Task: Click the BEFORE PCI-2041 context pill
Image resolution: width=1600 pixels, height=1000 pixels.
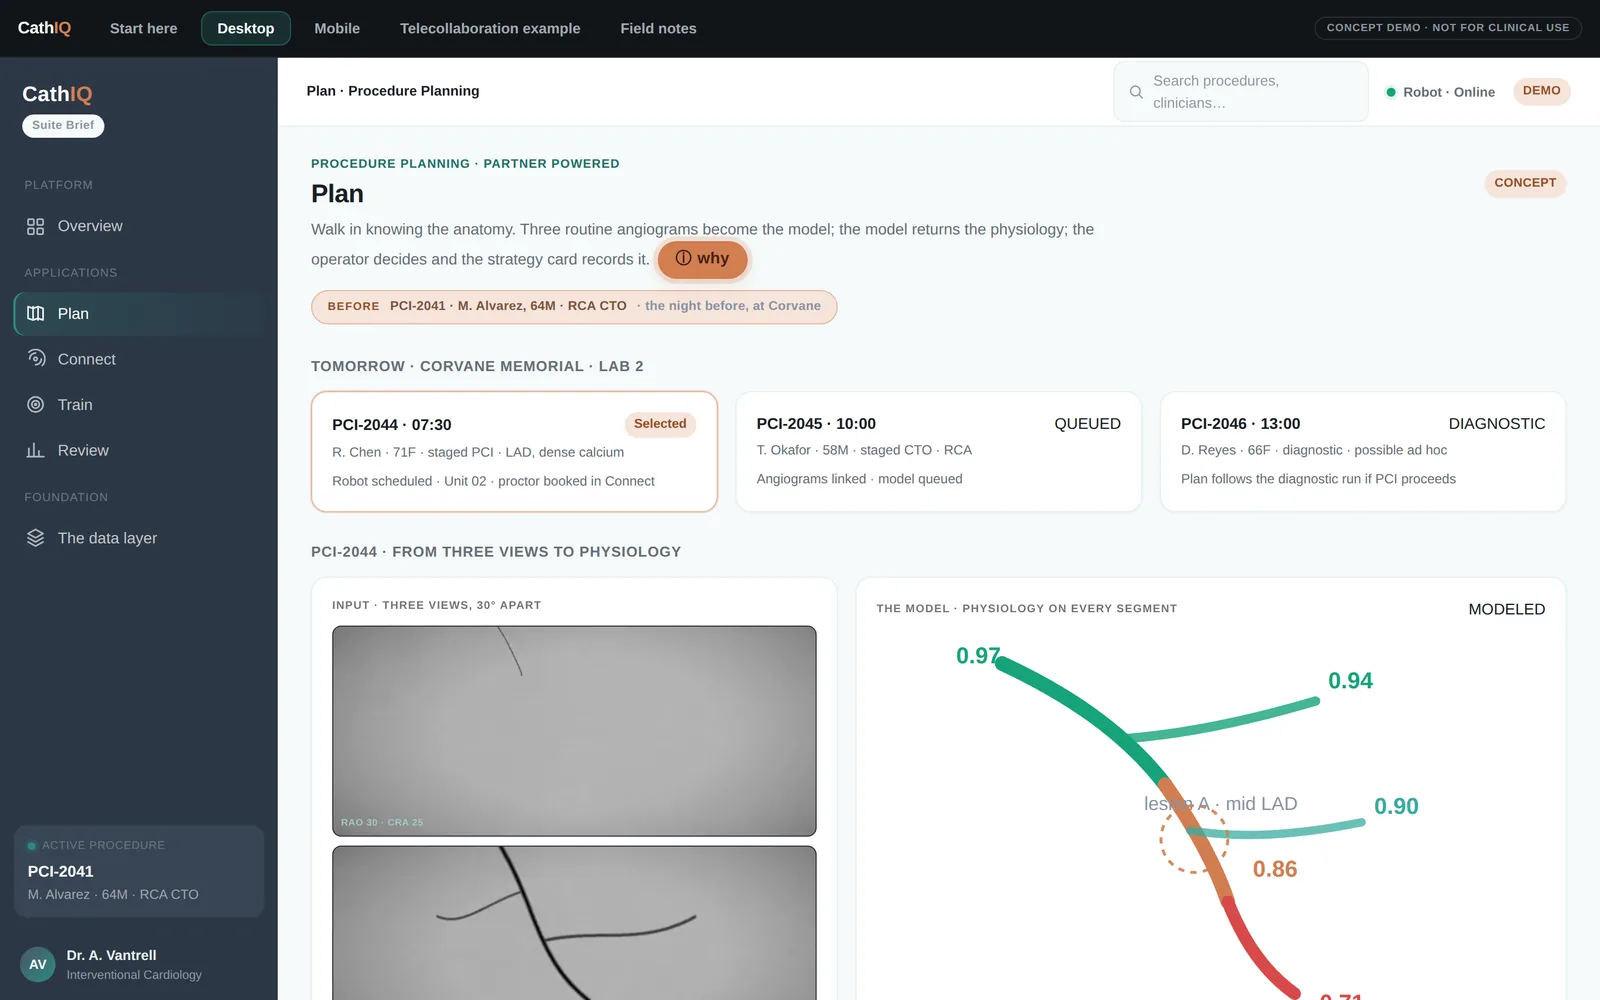Action: [x=574, y=307]
